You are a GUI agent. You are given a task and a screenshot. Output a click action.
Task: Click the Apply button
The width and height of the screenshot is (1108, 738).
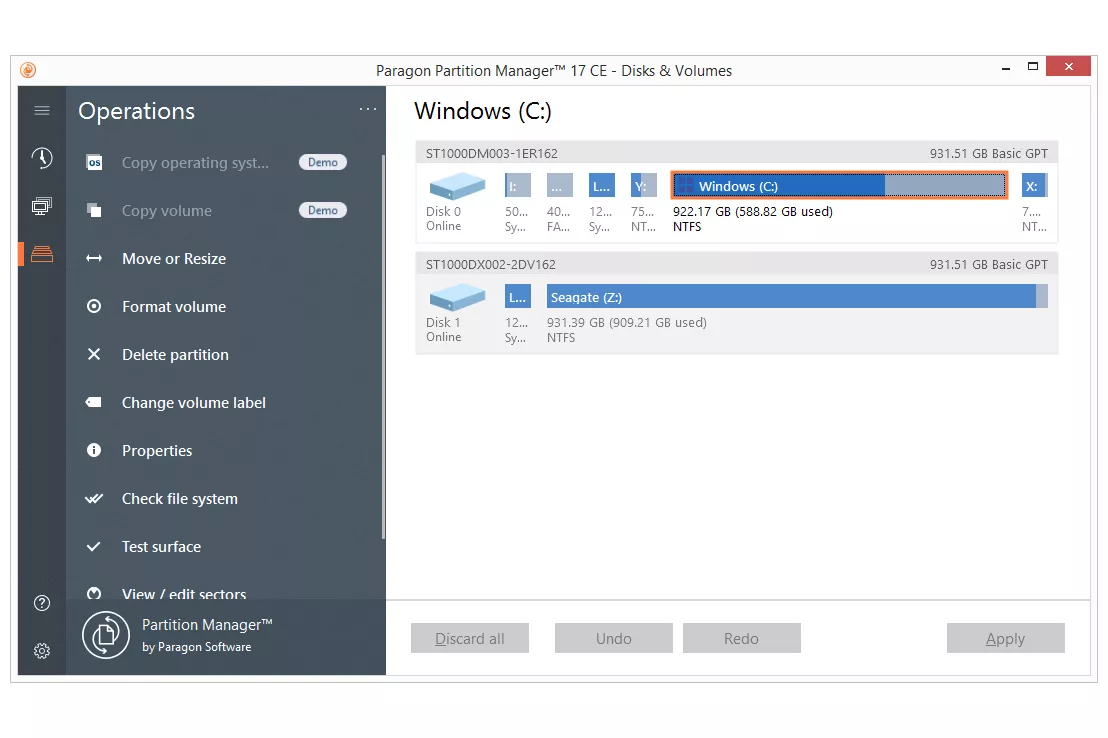point(1006,638)
